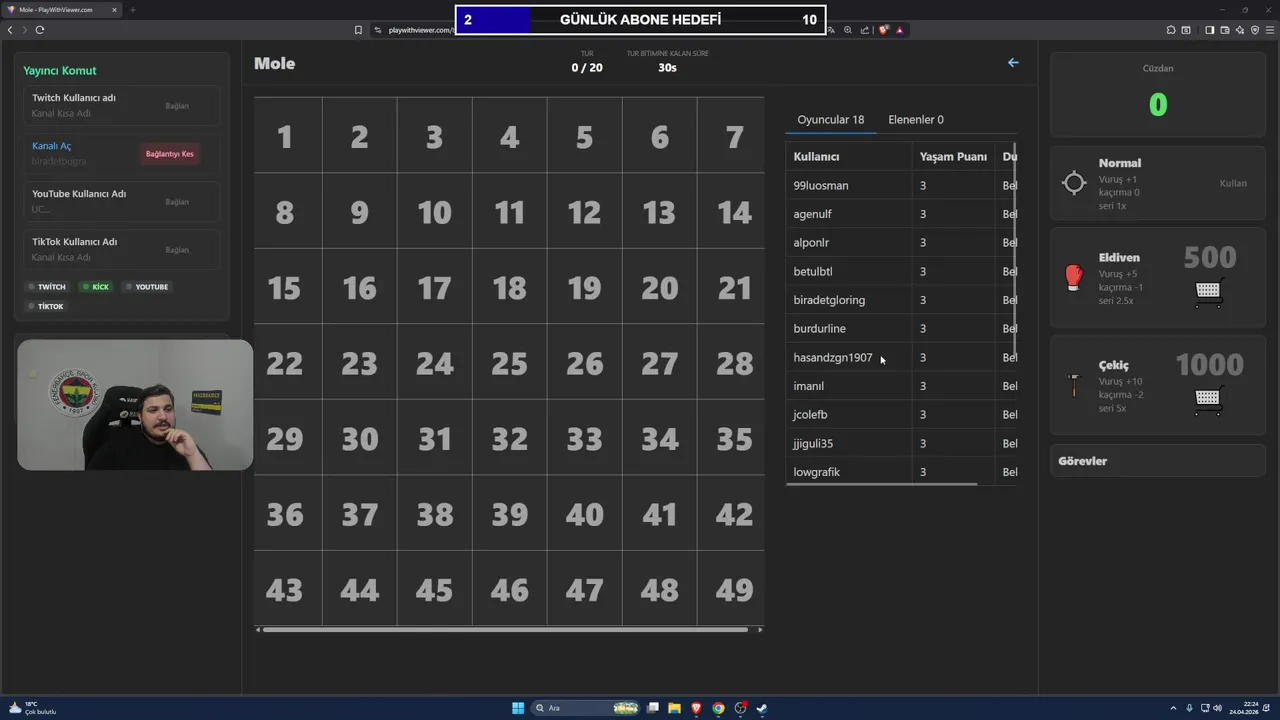
Task: Click the green Cüzdan balance value
Action: (x=1158, y=105)
